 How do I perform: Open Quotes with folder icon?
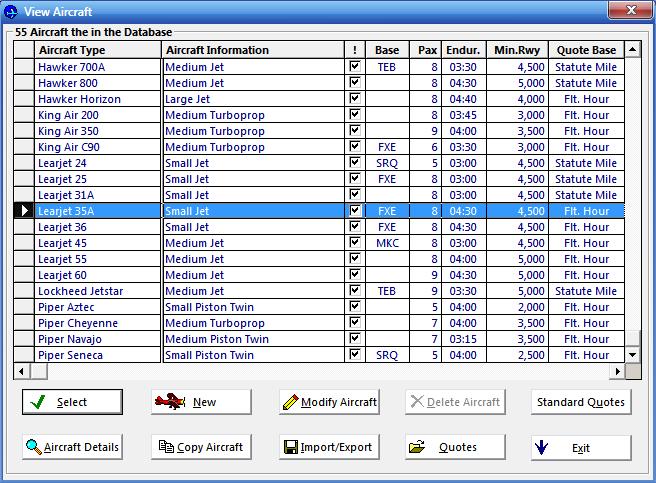pyautogui.click(x=455, y=447)
